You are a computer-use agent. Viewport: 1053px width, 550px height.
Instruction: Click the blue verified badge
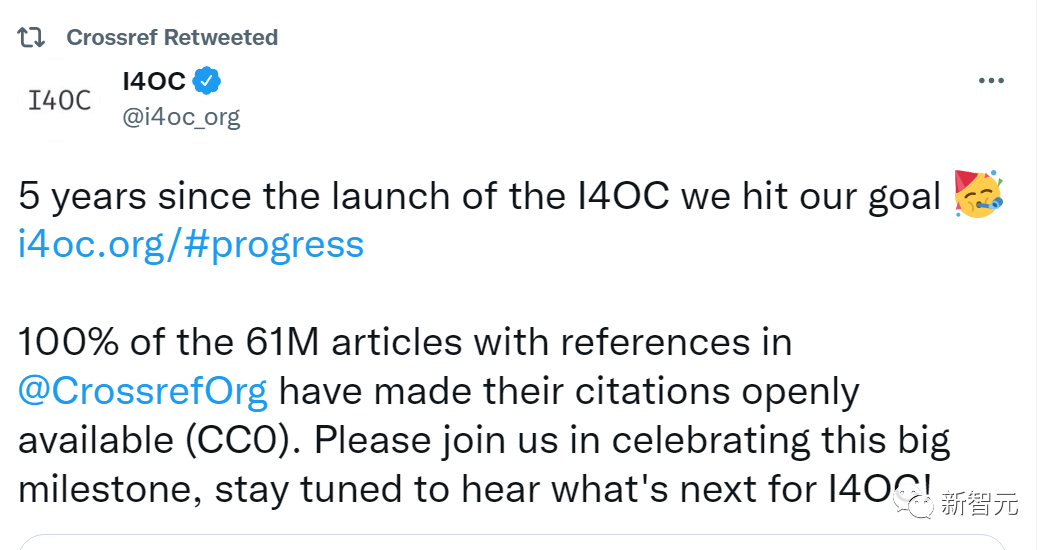[207, 81]
